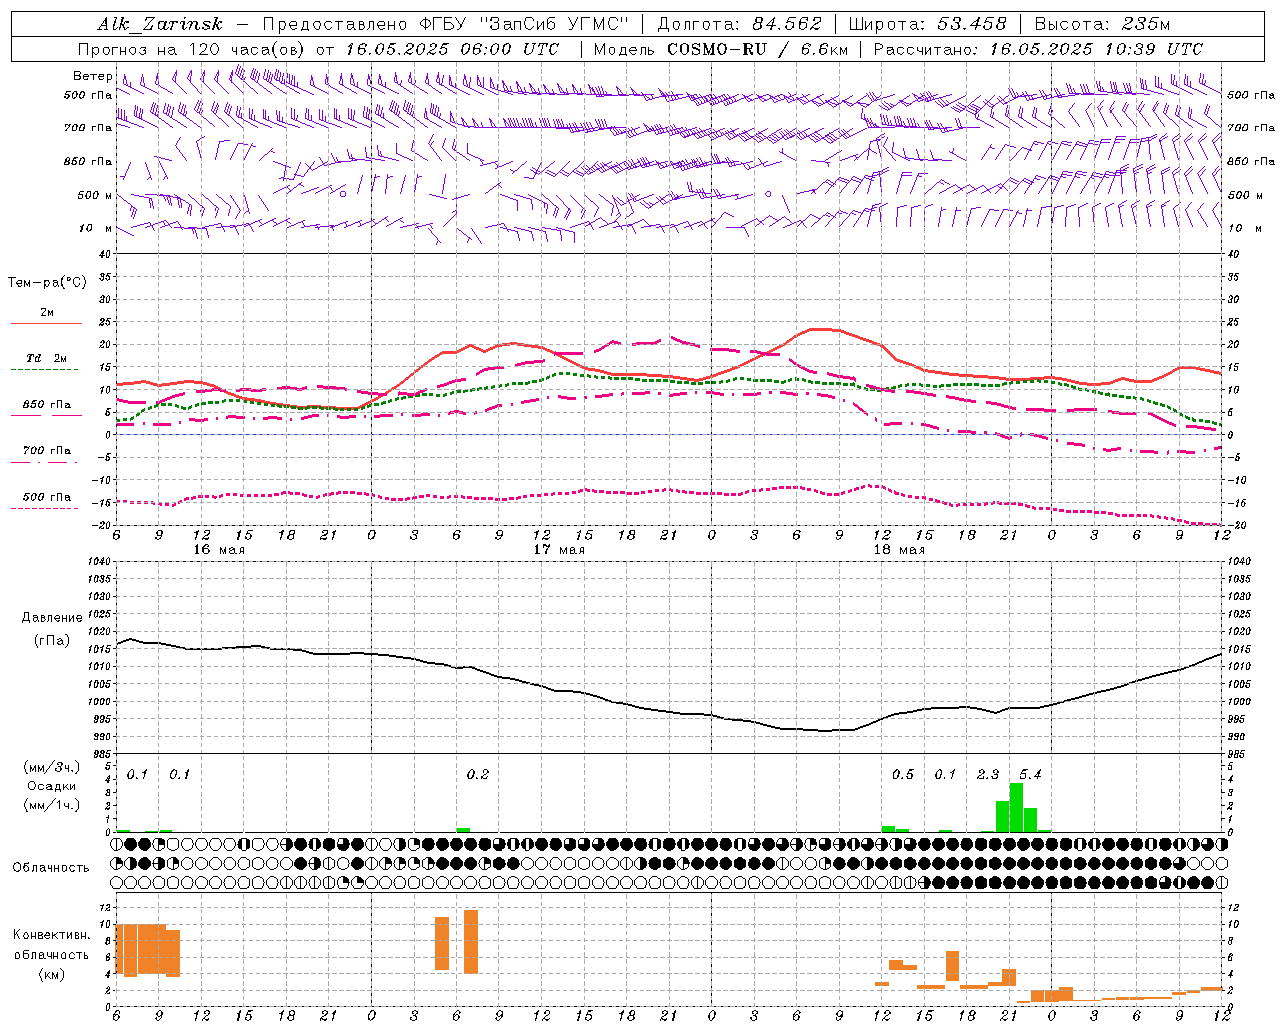
Task: Click the 5.4 precipitation total value
Action: (1030, 774)
